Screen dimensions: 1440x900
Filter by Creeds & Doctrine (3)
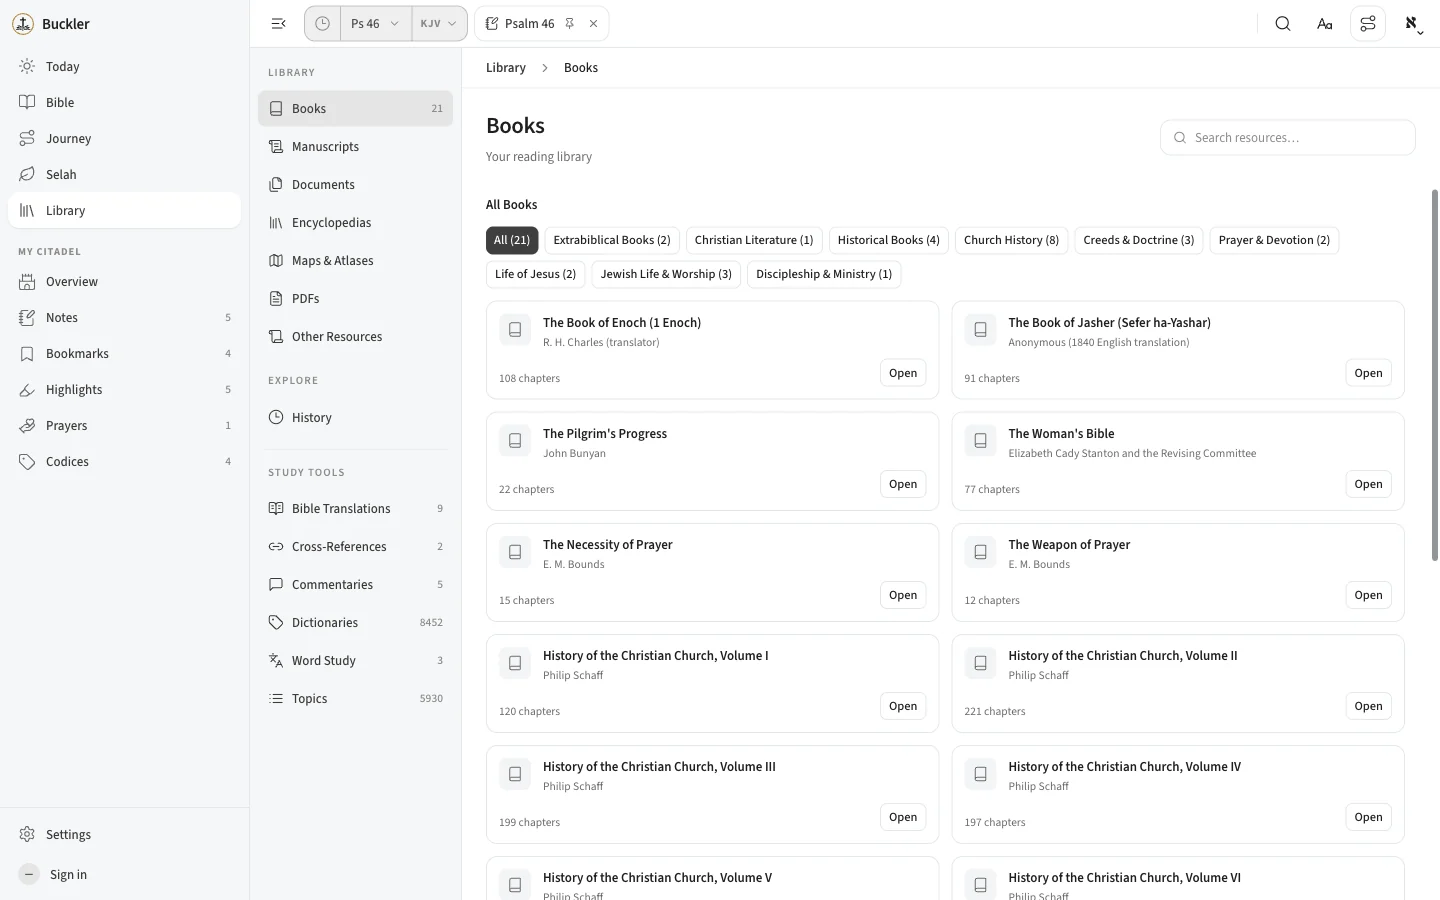tap(1138, 241)
